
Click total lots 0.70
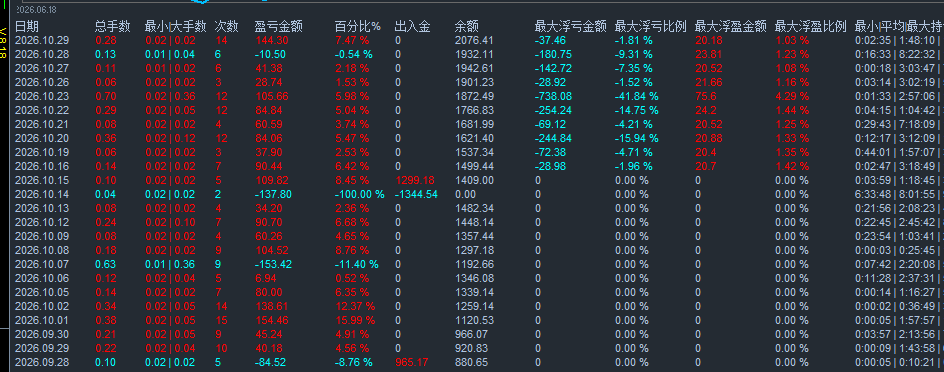click(x=106, y=96)
